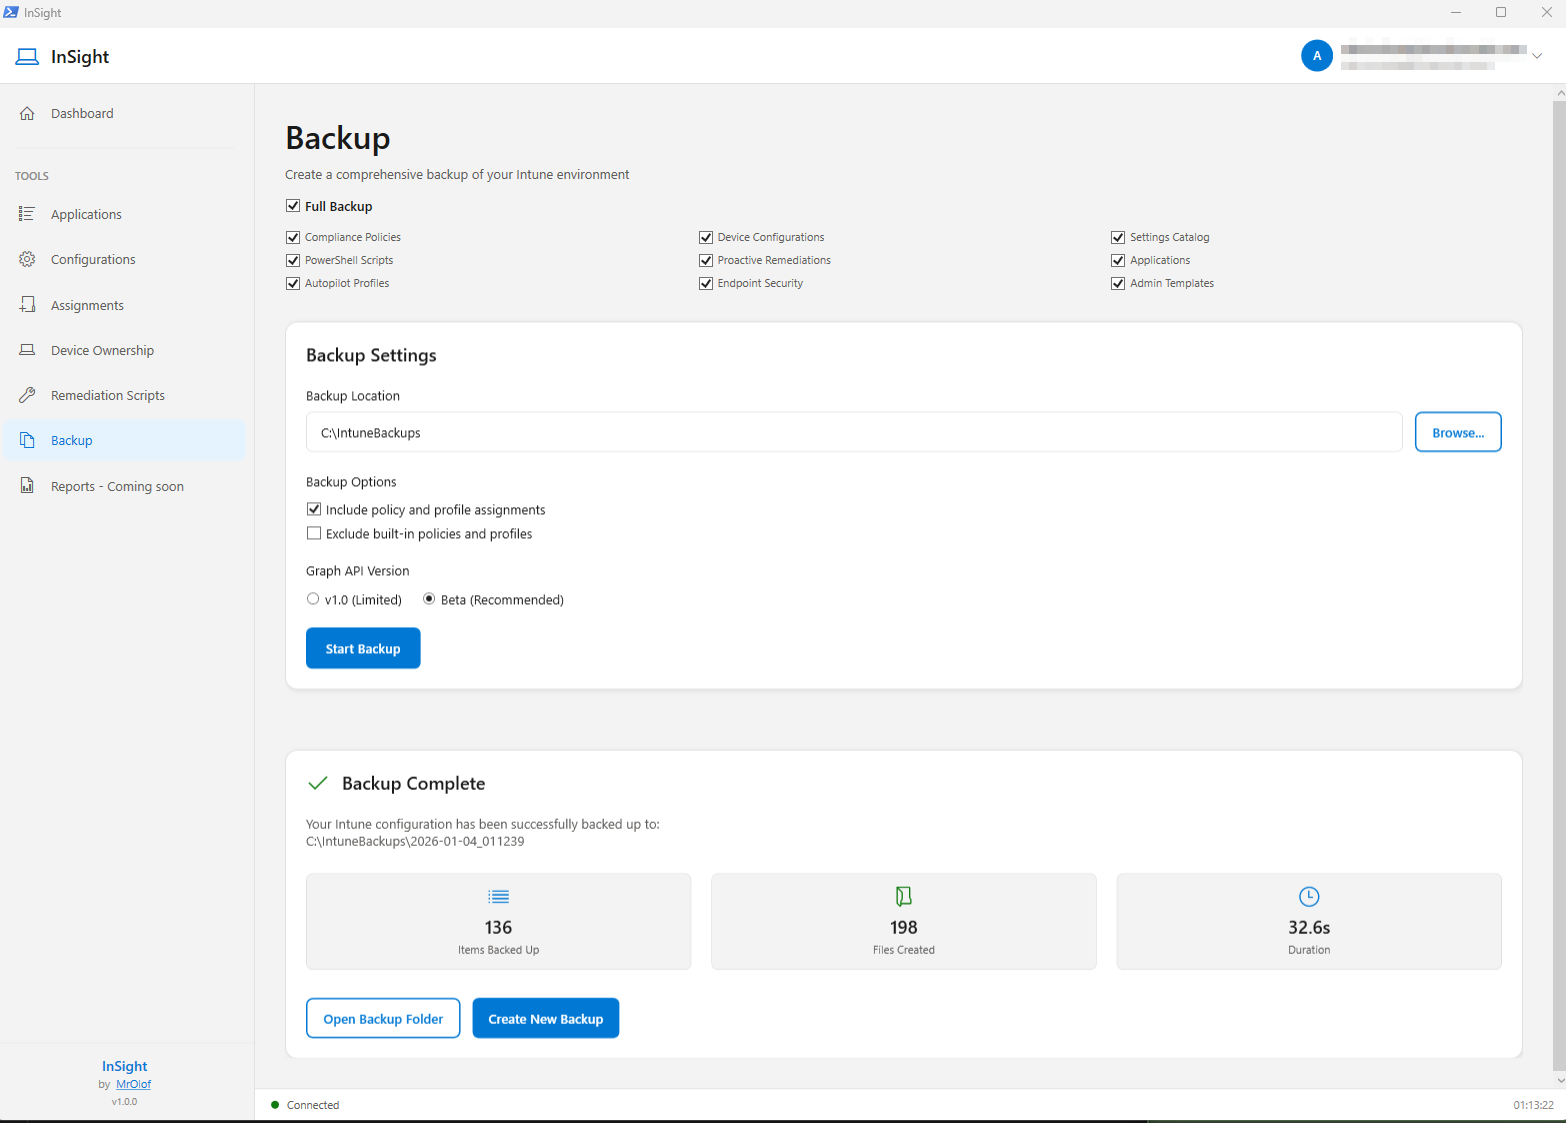Image resolution: width=1566 pixels, height=1123 pixels.
Task: Open the Assignments page
Action: click(x=125, y=305)
